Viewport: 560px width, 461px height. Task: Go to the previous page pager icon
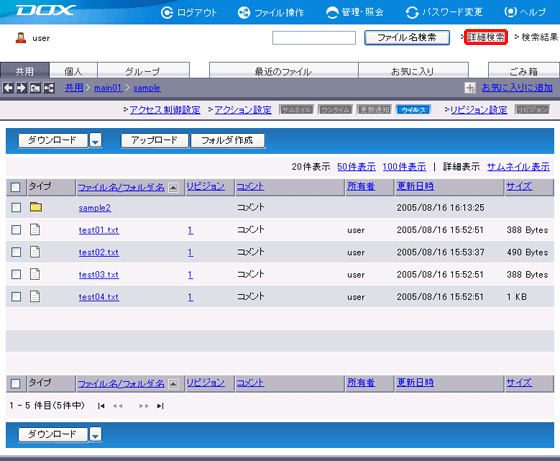pos(118,406)
